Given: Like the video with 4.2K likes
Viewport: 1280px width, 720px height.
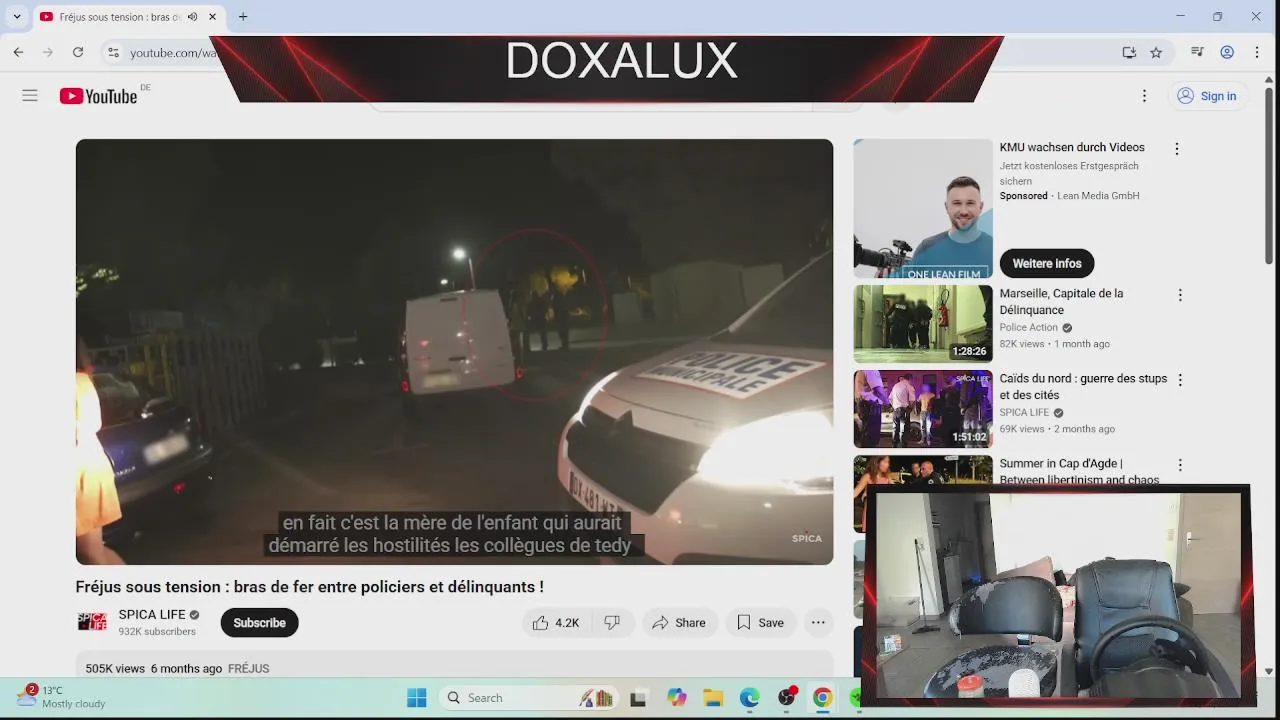Looking at the screenshot, I should pos(556,623).
